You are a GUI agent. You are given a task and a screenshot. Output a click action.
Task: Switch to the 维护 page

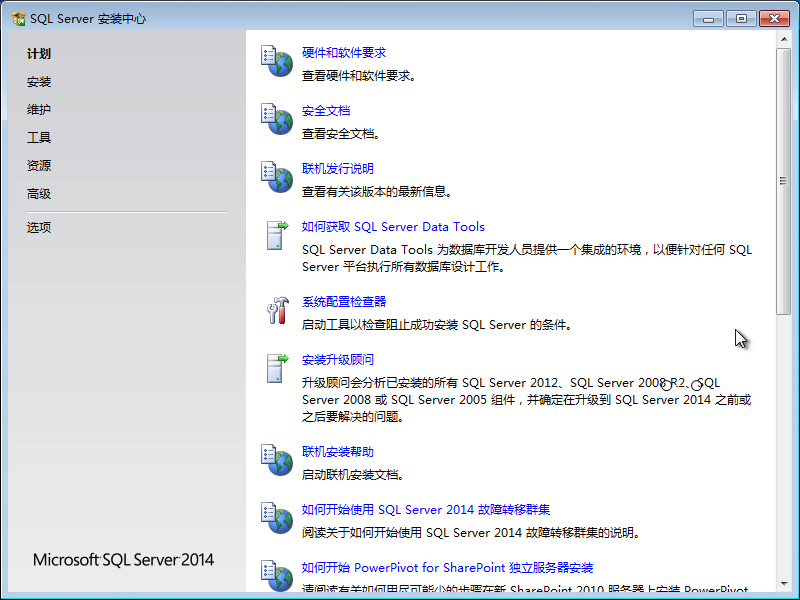point(39,110)
